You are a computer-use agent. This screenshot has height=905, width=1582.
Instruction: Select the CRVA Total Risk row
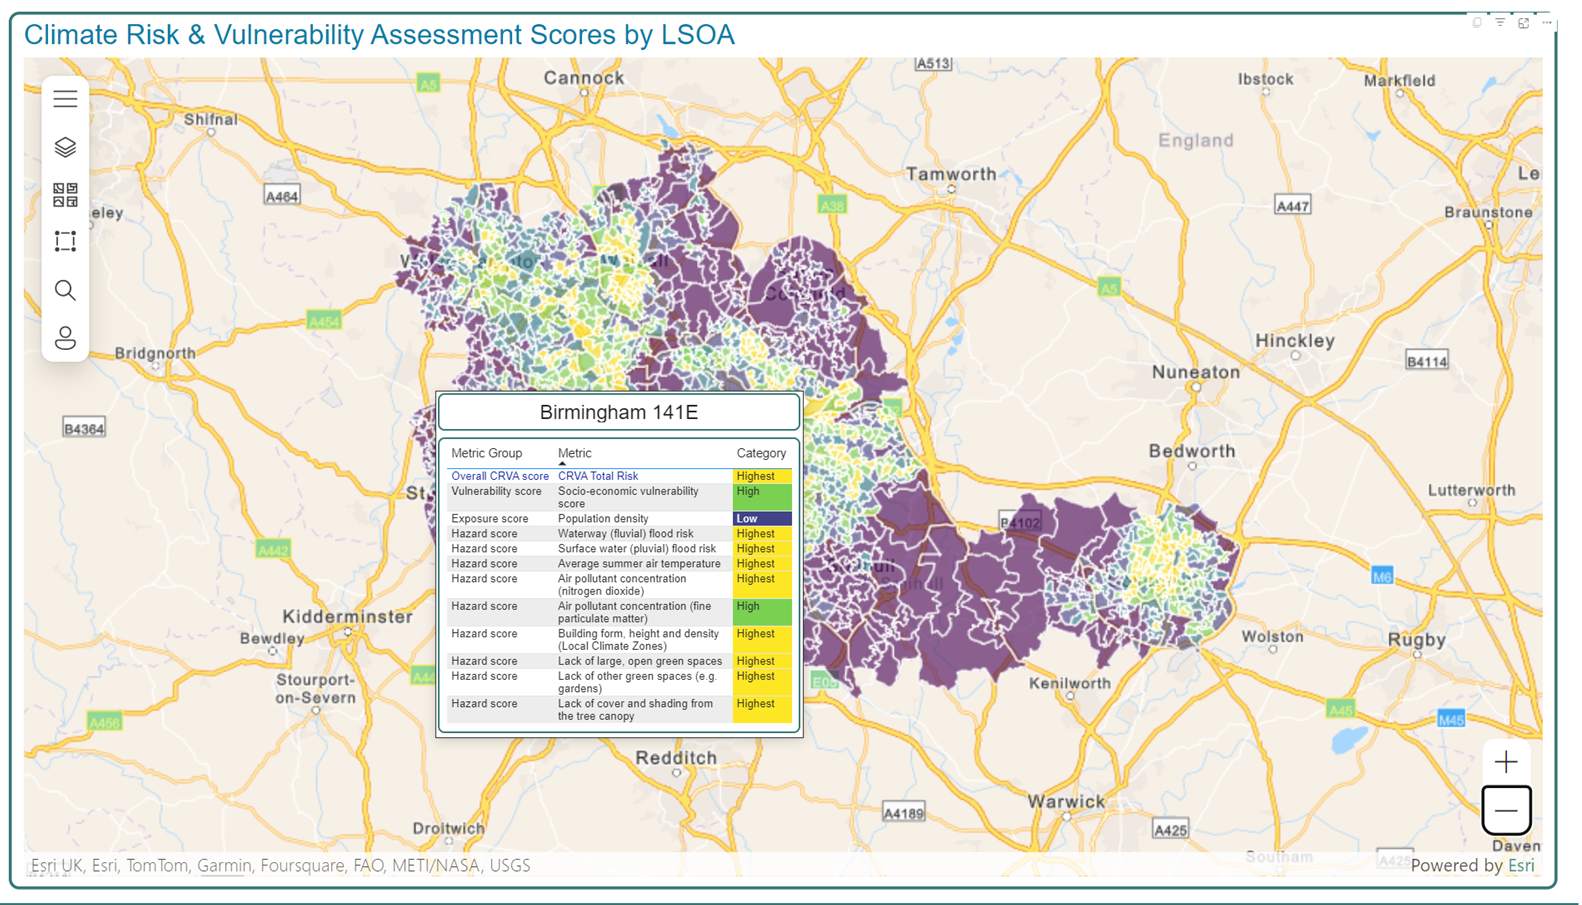[x=598, y=476]
